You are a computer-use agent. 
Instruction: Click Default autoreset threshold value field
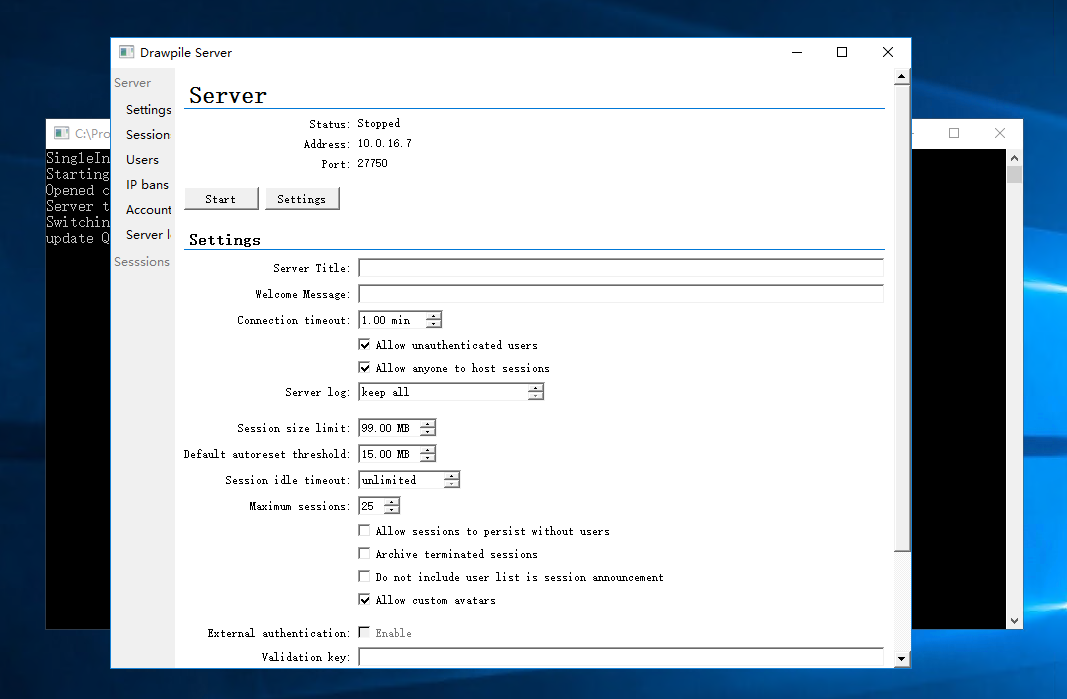[389, 454]
